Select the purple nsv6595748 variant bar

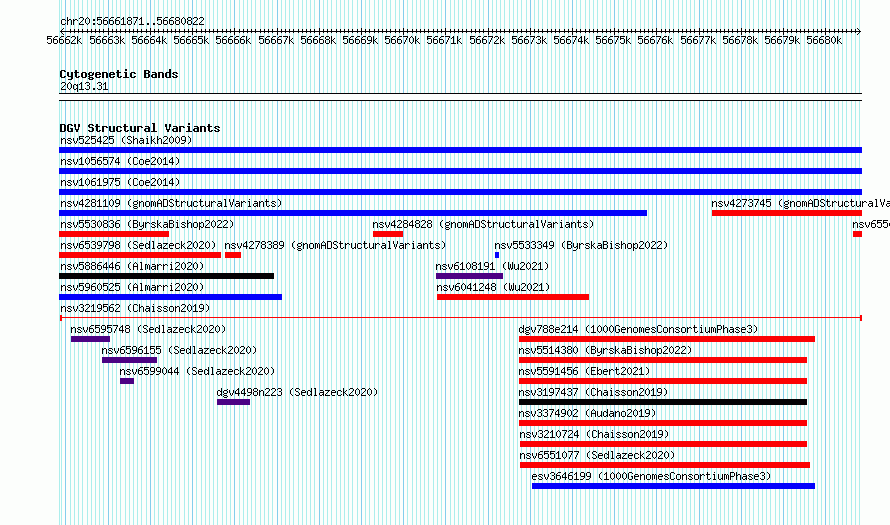(x=90, y=339)
